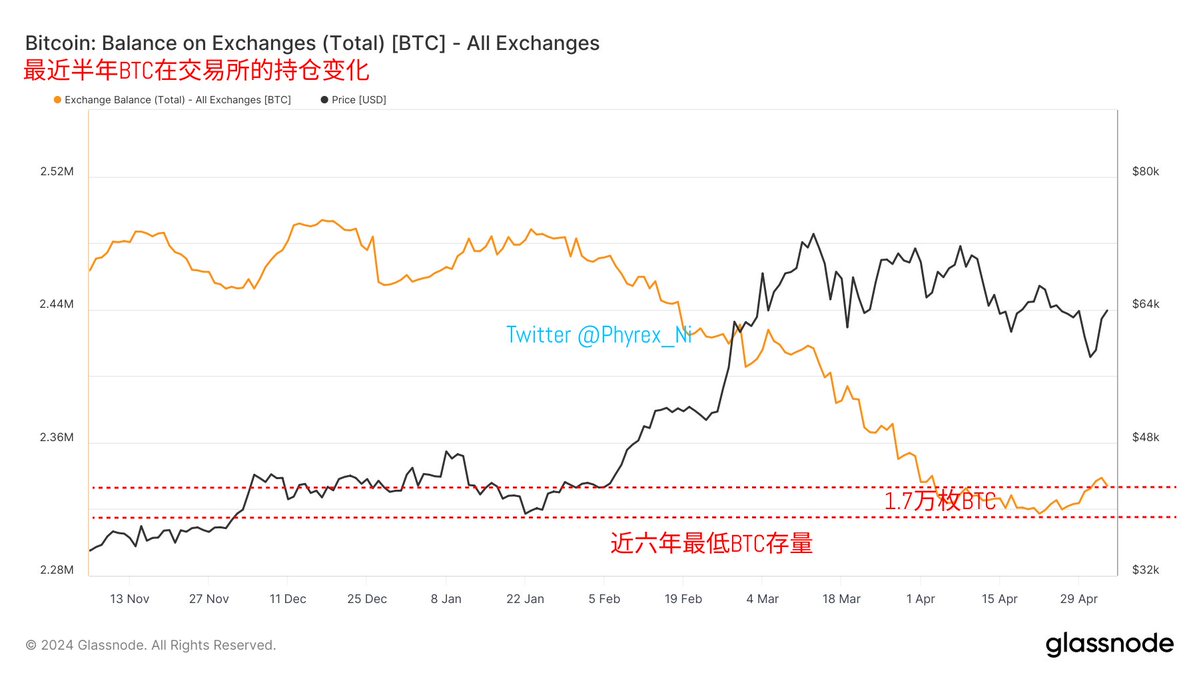The width and height of the screenshot is (1199, 675).
Task: Click the 1.7万枚BTC annotation
Action: click(940, 502)
